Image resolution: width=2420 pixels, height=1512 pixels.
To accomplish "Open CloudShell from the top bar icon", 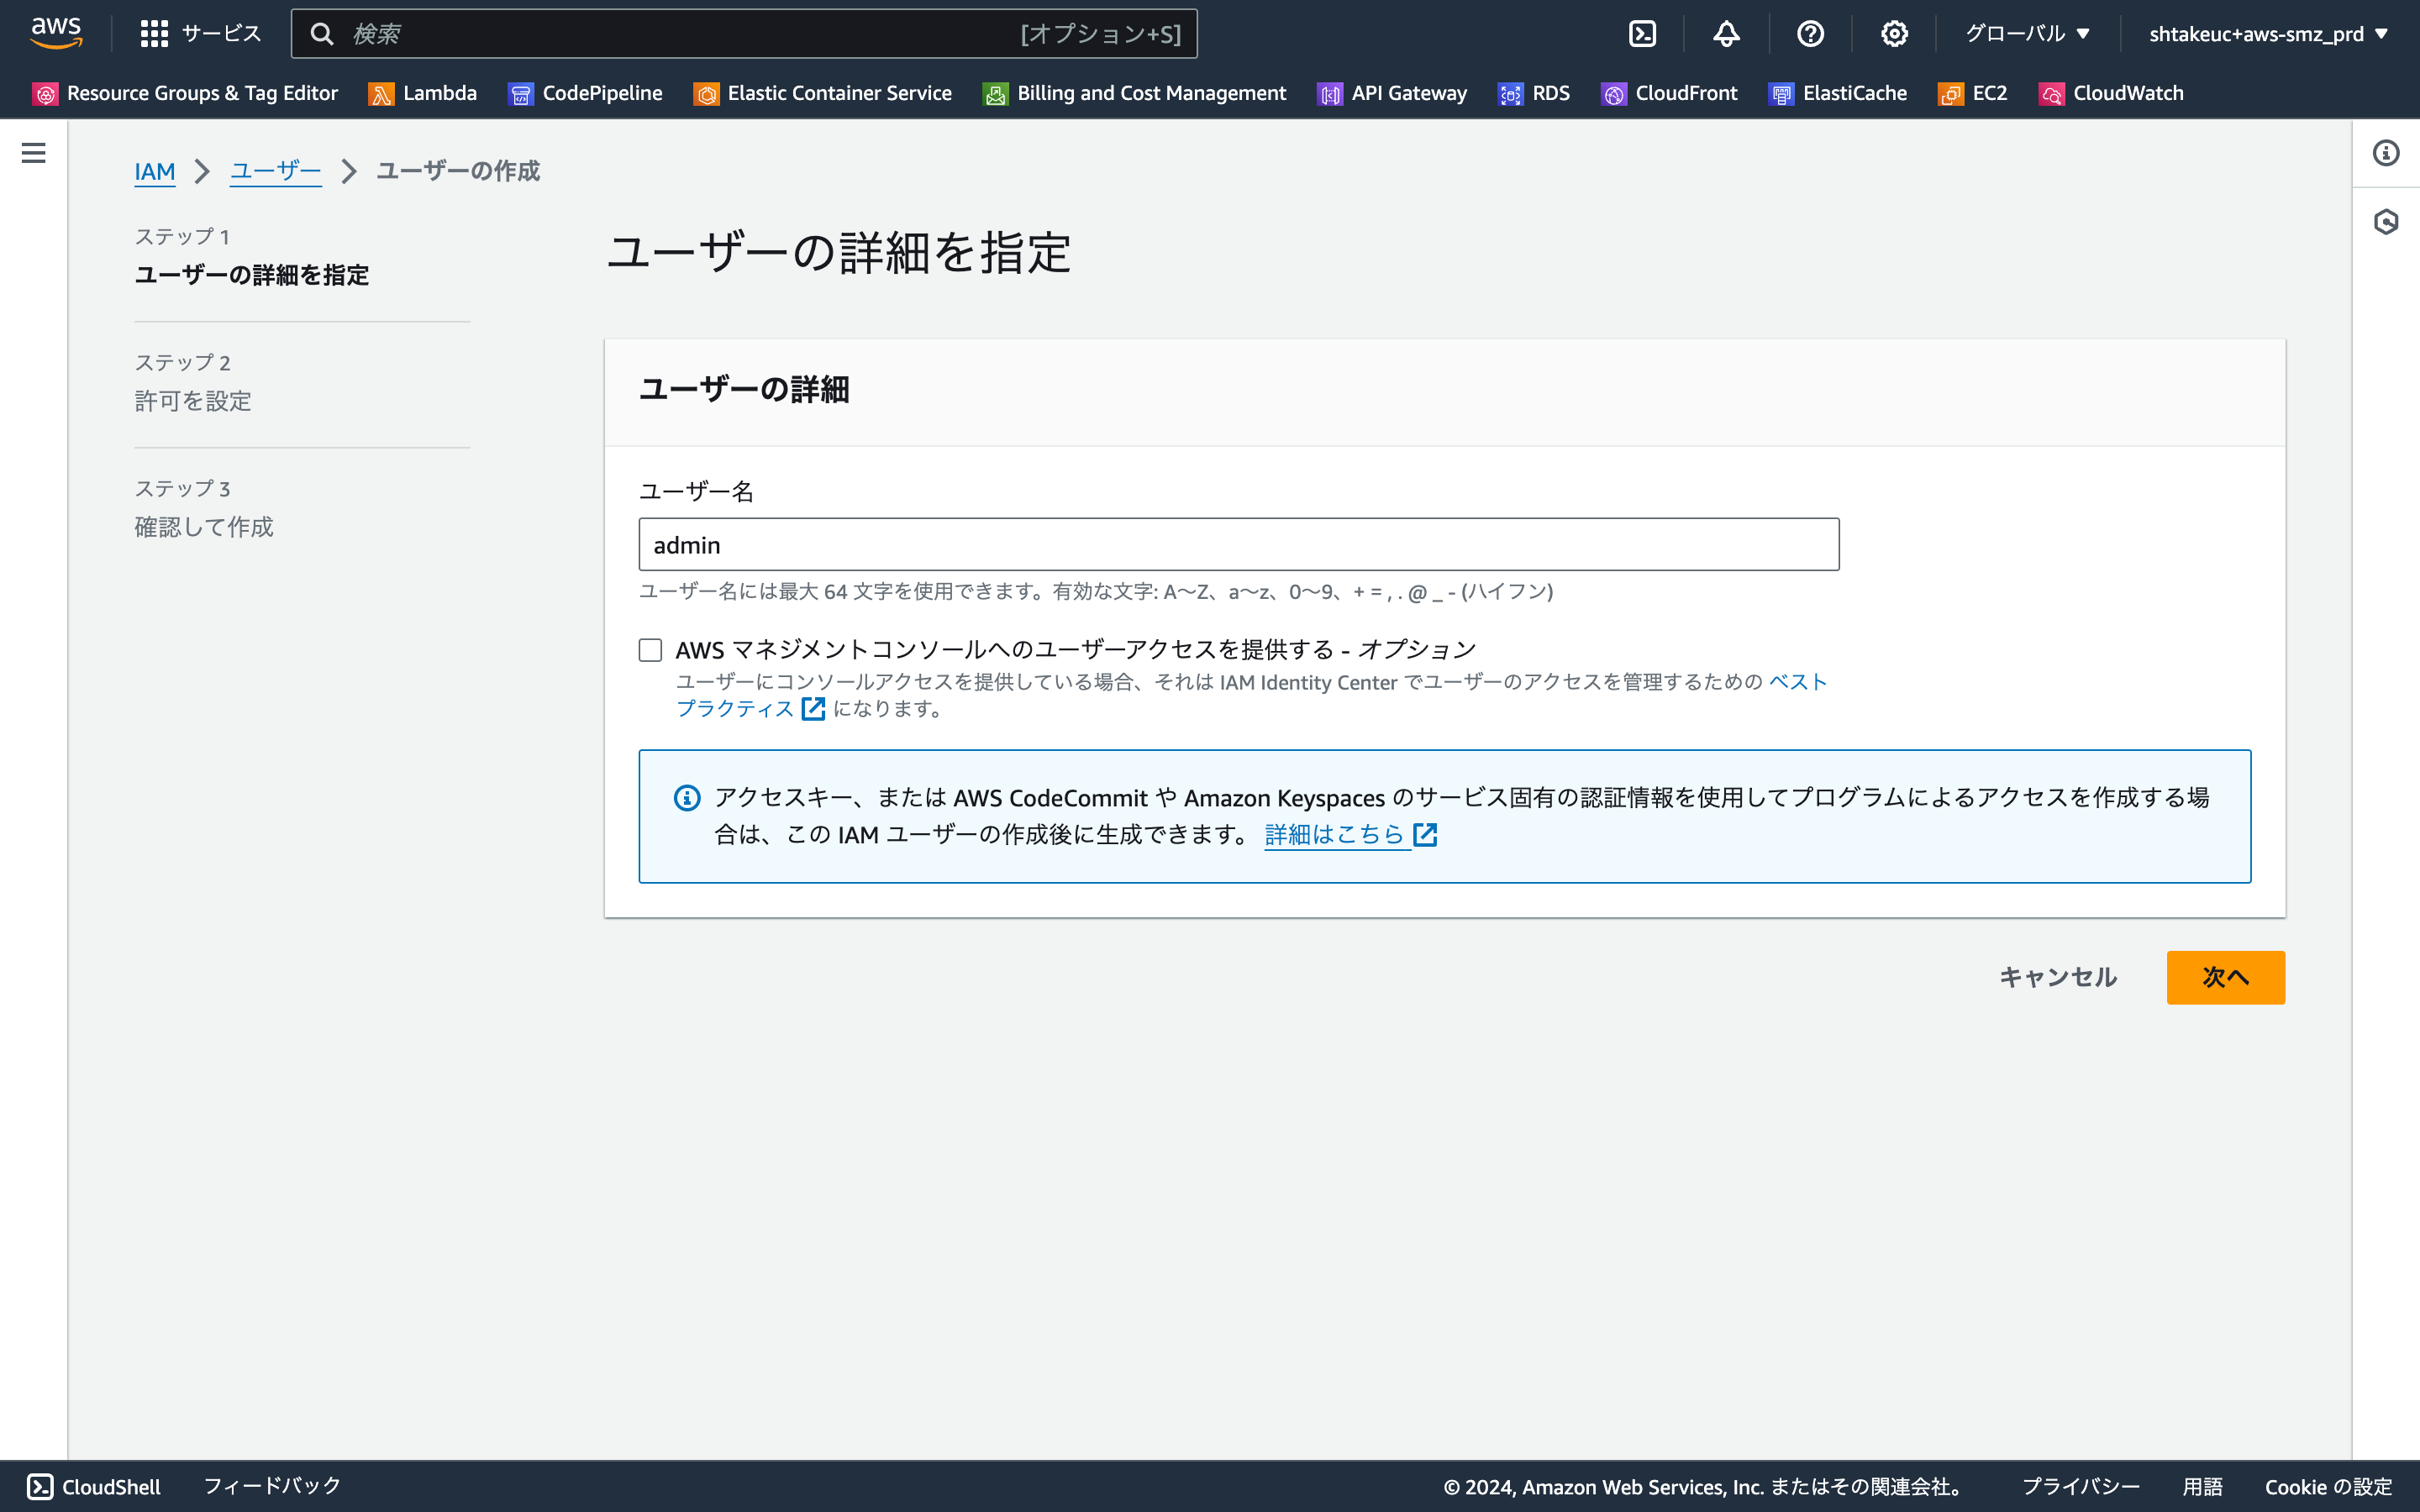I will click(1642, 34).
